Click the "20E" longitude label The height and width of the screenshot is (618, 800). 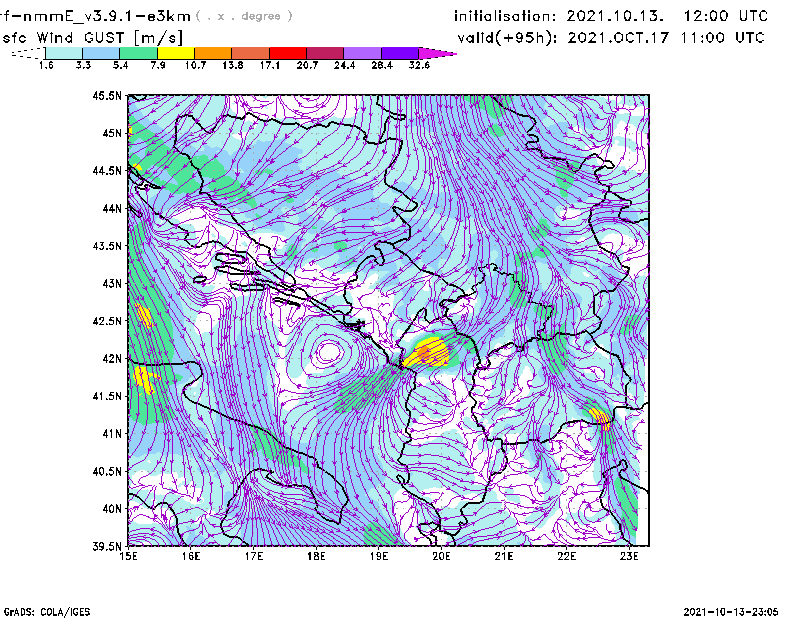441,556
